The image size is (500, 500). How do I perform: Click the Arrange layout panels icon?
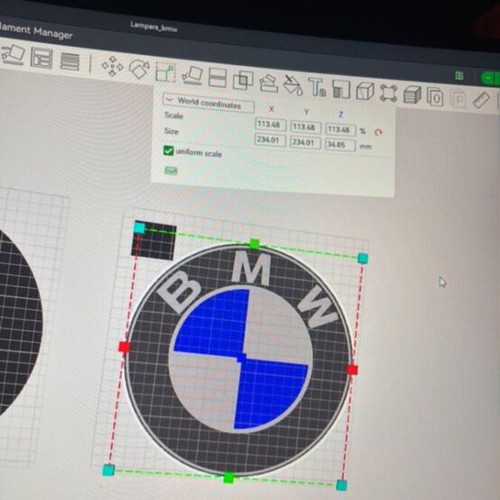point(41,58)
